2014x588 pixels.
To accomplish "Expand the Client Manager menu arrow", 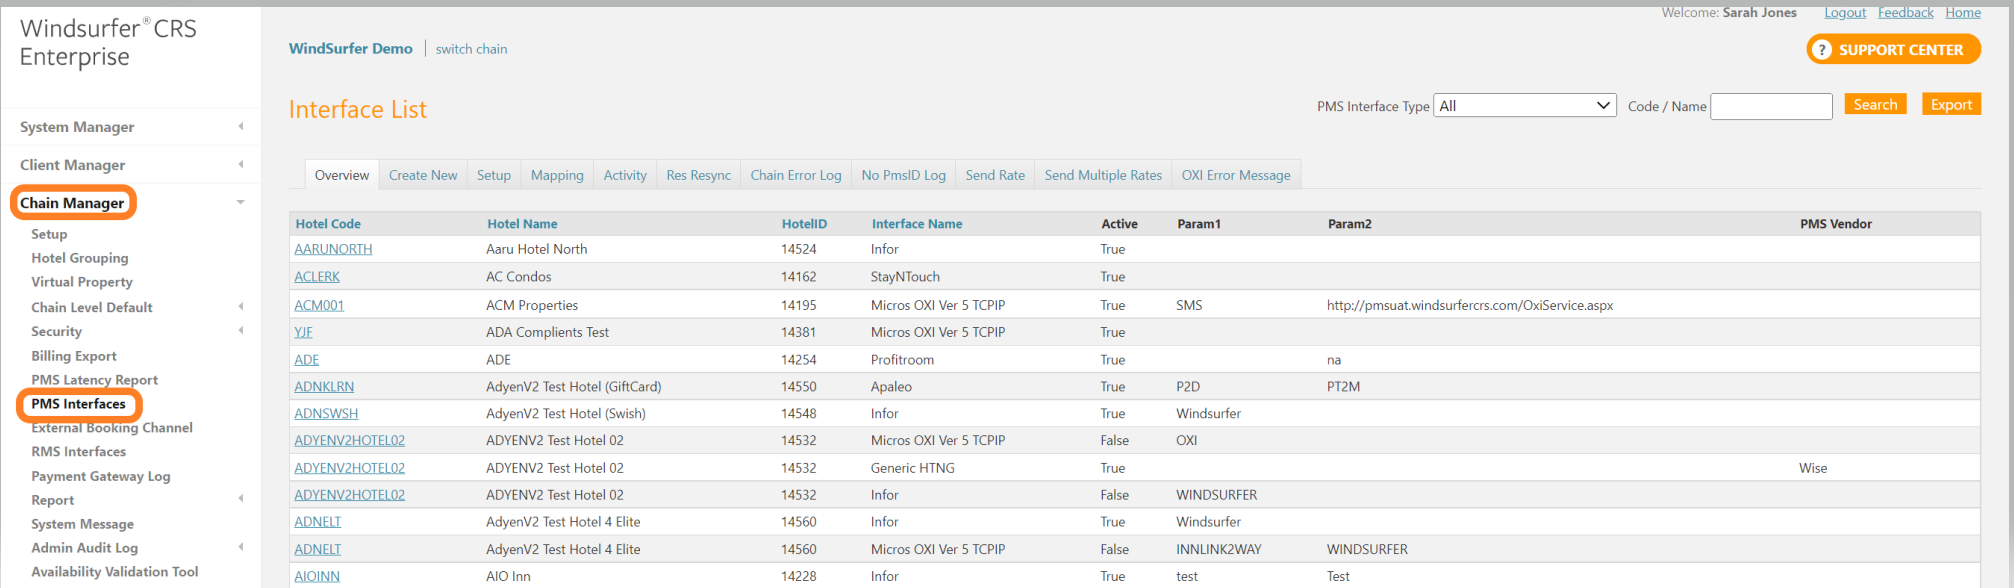I will coord(241,164).
